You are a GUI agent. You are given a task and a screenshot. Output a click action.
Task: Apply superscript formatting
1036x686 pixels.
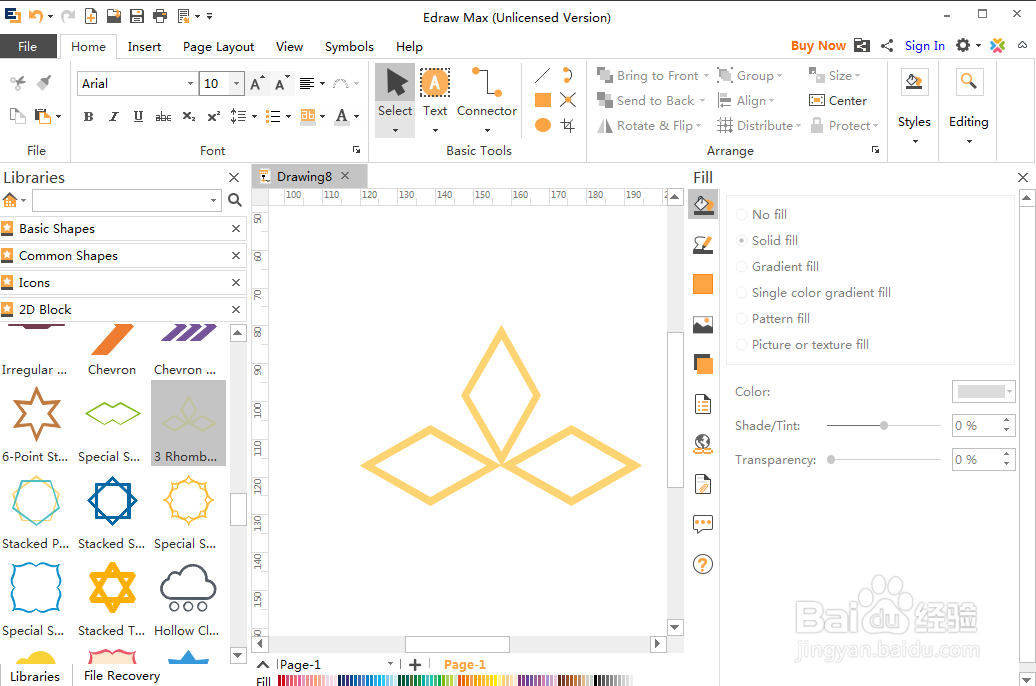(213, 117)
